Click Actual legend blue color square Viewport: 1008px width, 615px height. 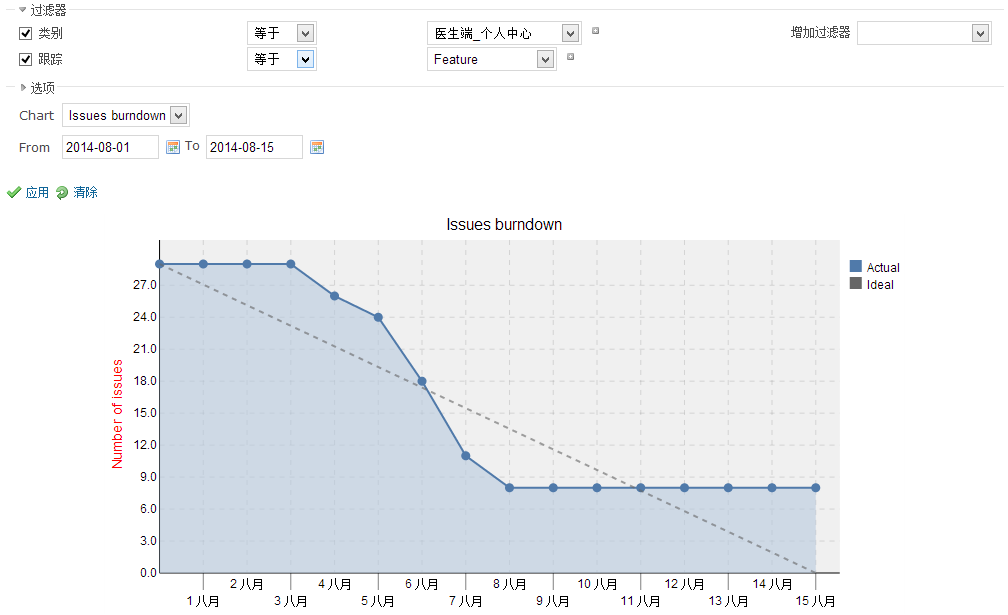point(856,266)
